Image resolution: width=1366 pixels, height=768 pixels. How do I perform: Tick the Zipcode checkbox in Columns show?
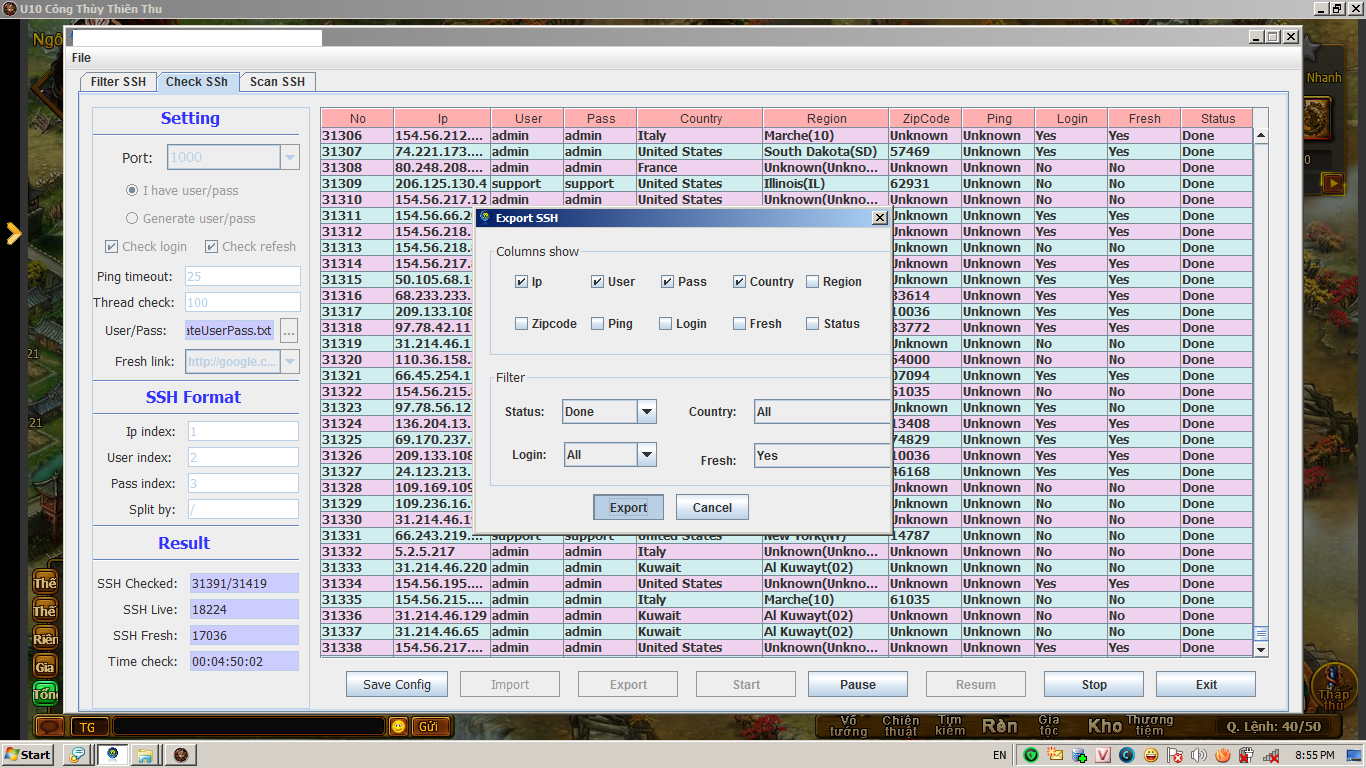tap(521, 324)
